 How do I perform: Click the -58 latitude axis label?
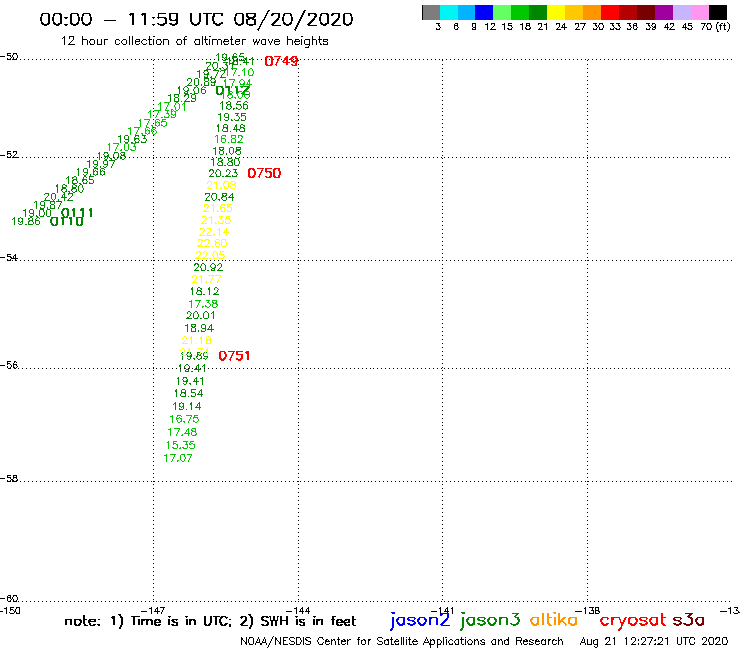[9, 479]
